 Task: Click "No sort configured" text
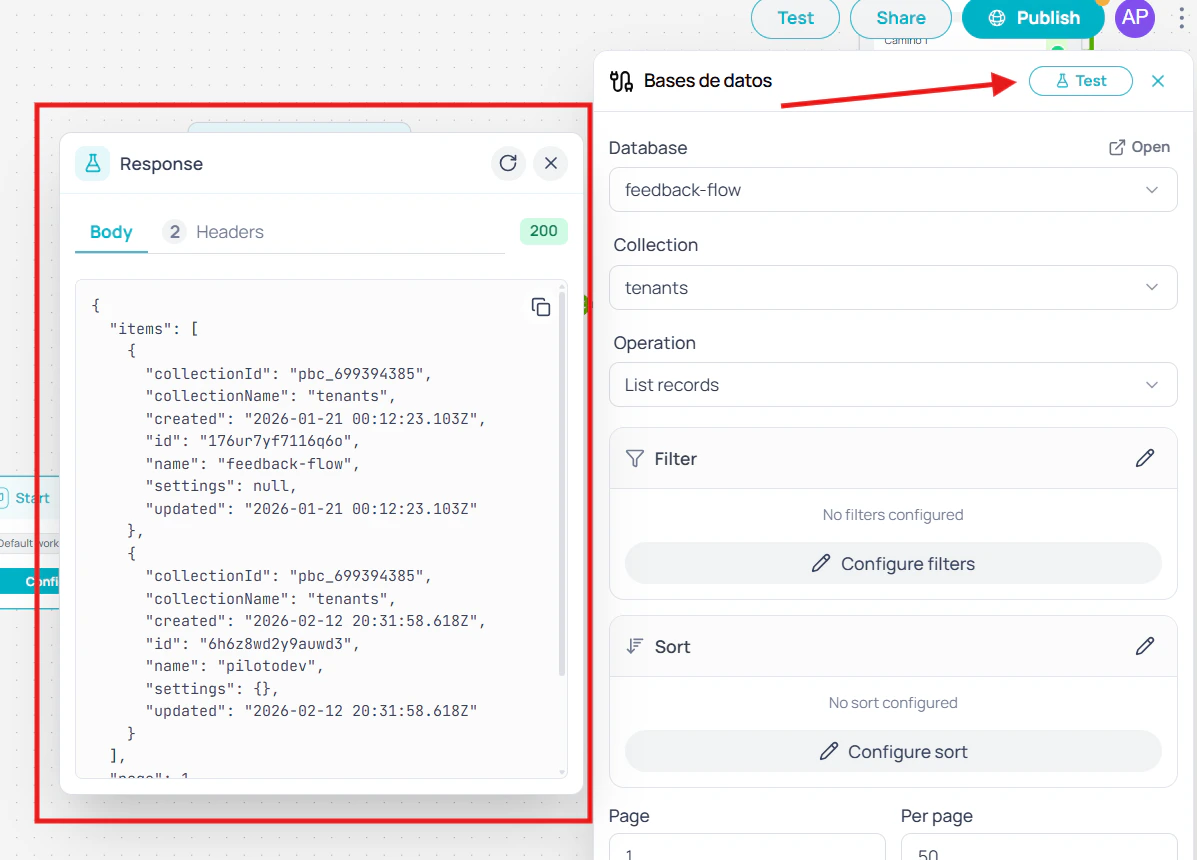[893, 703]
